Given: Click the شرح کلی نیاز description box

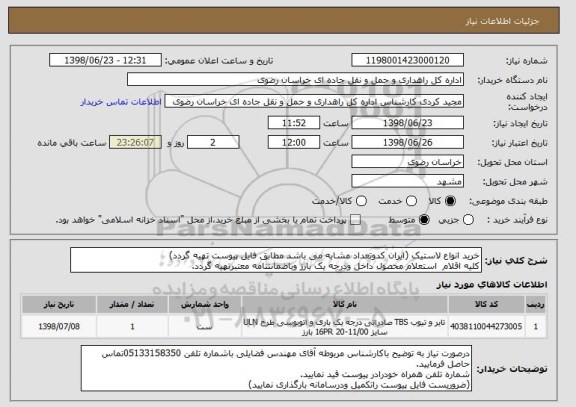Looking at the screenshot, I should (276, 260).
